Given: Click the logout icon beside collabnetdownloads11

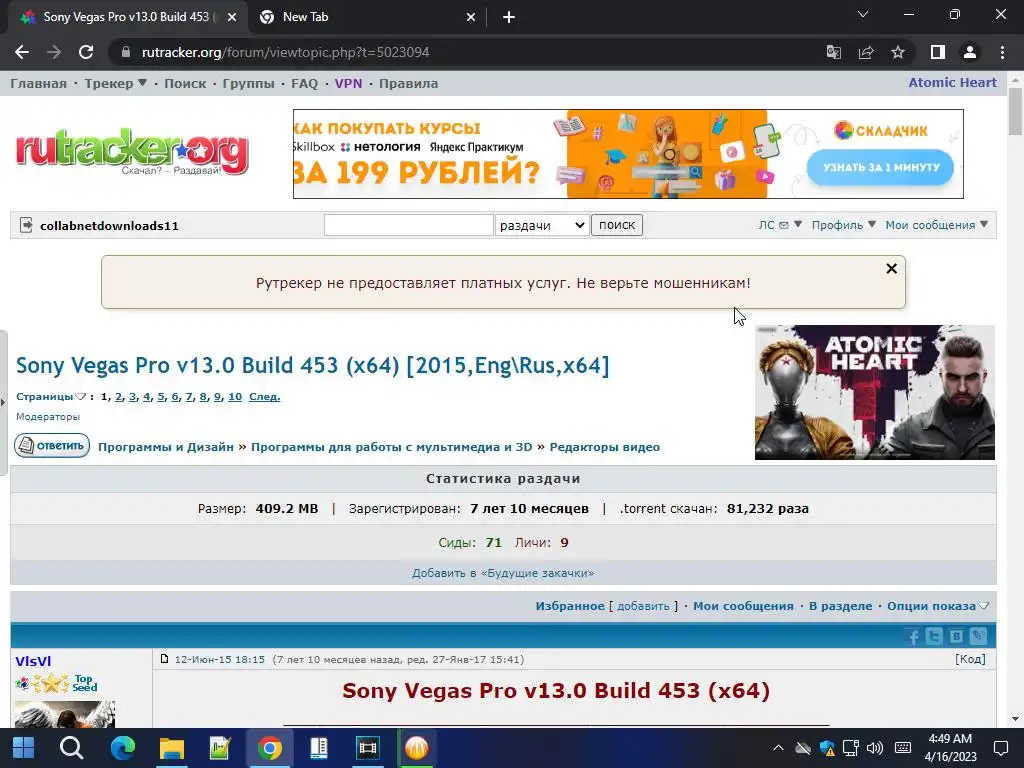Looking at the screenshot, I should (x=26, y=225).
